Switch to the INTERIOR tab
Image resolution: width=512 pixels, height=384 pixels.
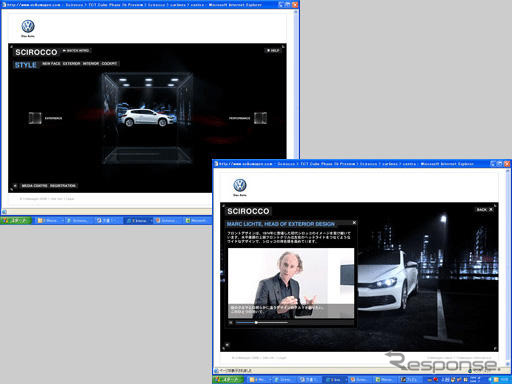click(x=91, y=64)
